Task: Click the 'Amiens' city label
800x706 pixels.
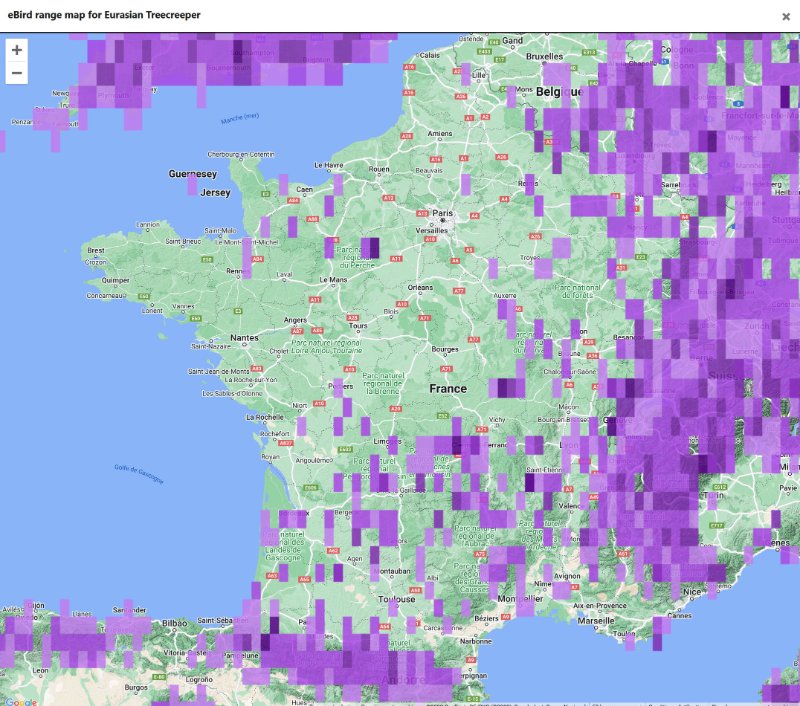Action: tap(440, 134)
